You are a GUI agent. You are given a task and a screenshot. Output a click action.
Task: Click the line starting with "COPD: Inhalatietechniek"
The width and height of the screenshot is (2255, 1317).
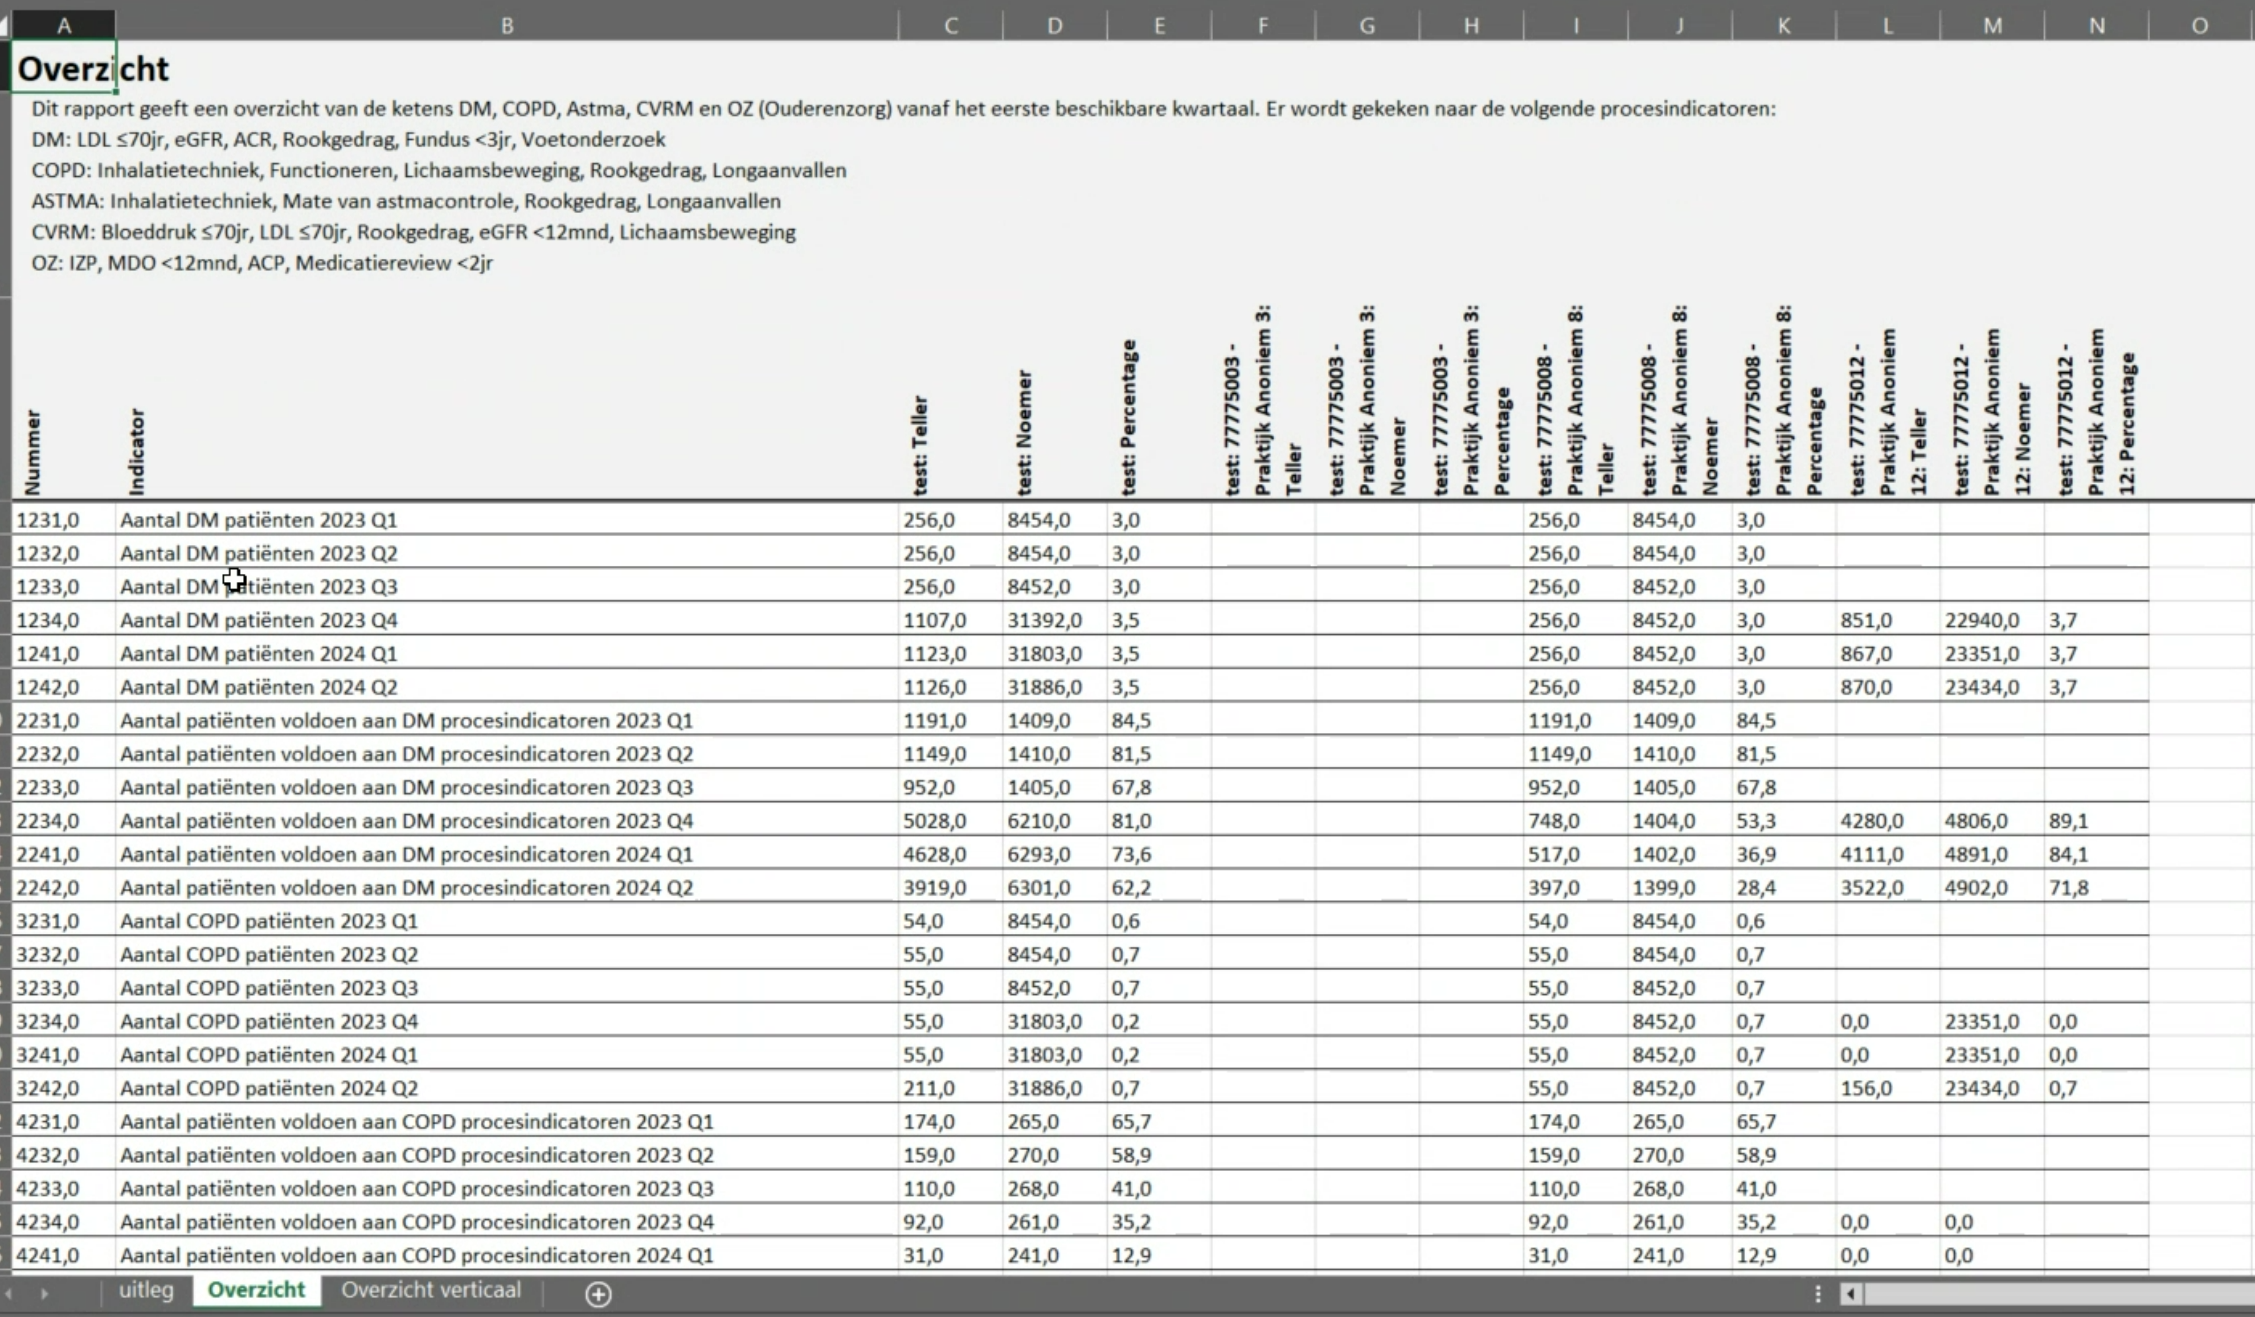(438, 170)
